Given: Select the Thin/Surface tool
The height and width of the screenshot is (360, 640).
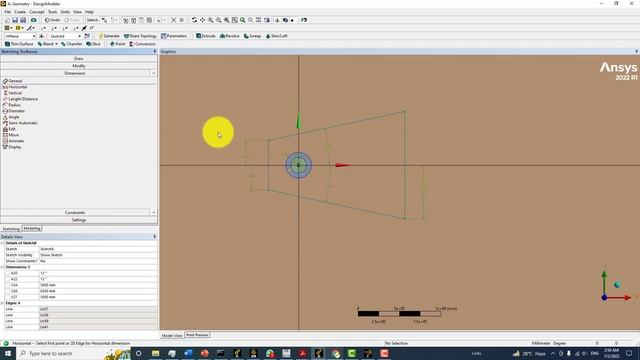Looking at the screenshot, I should 19,44.
